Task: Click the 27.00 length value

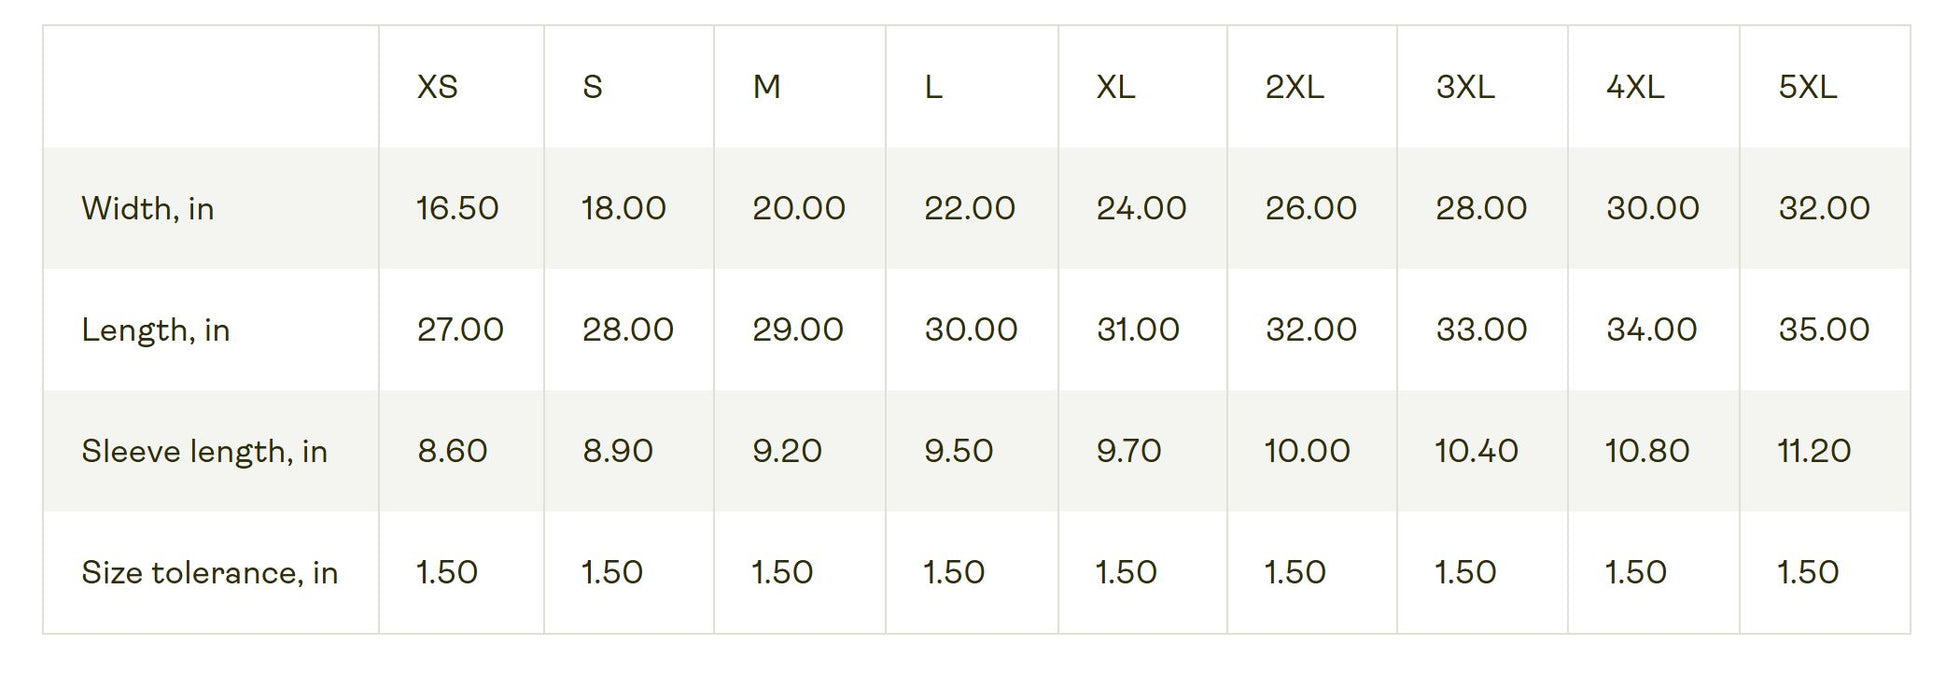Action: click(460, 329)
